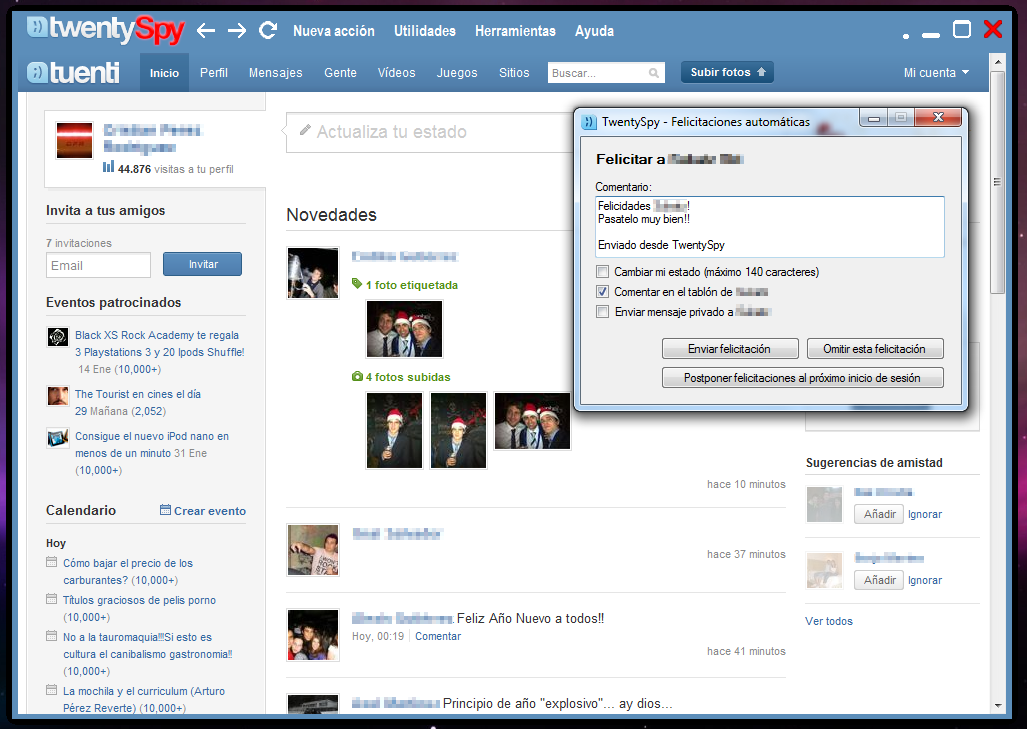Click the search magnifier icon
The image size is (1027, 729).
tap(654, 73)
